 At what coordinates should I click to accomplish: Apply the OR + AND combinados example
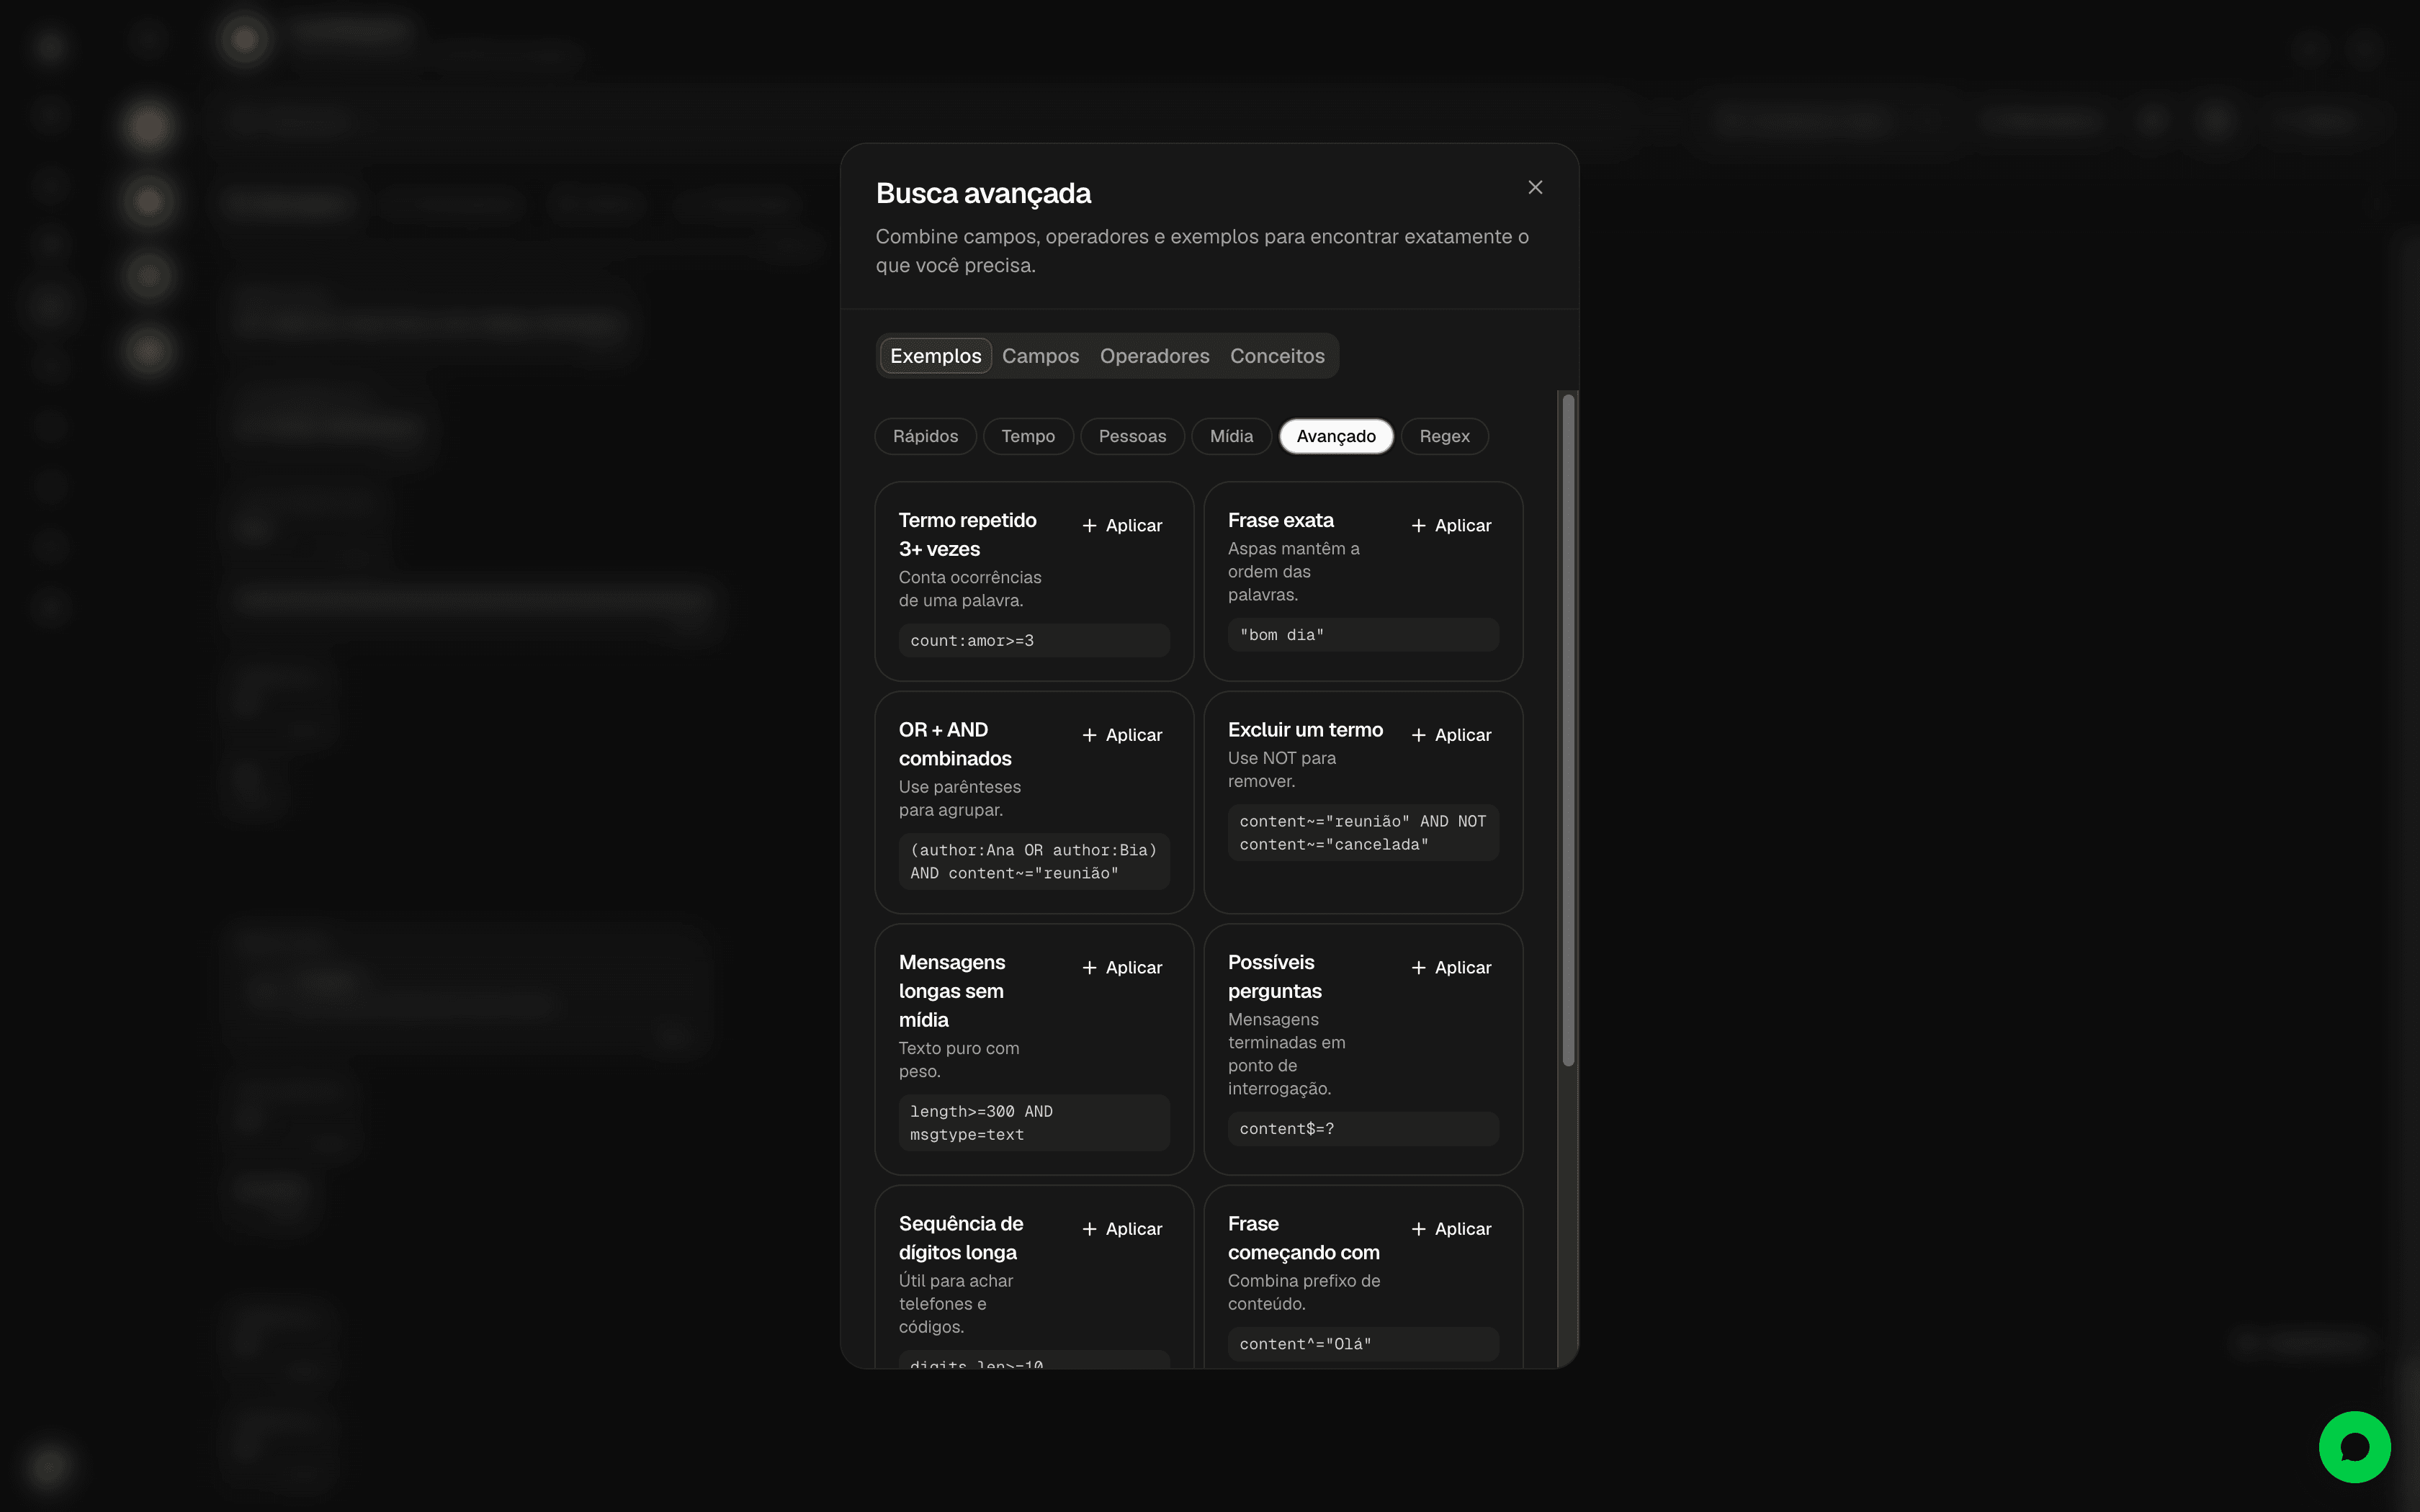coord(1122,735)
